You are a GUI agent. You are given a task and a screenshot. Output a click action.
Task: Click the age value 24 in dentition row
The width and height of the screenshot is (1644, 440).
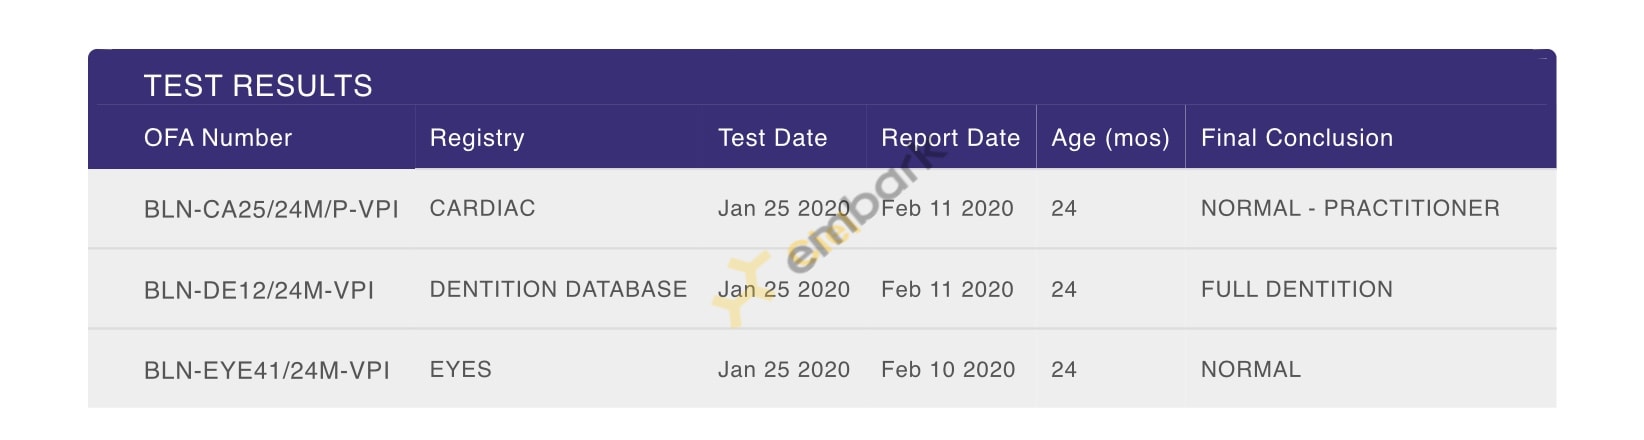click(1064, 289)
